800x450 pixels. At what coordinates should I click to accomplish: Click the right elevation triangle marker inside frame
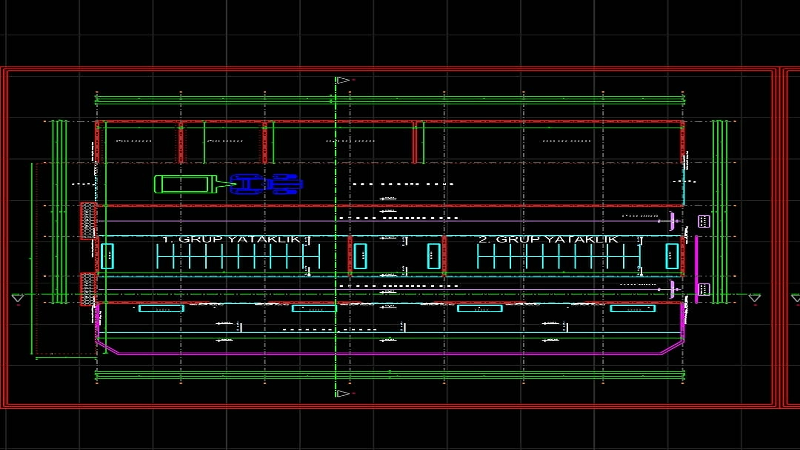[755, 298]
